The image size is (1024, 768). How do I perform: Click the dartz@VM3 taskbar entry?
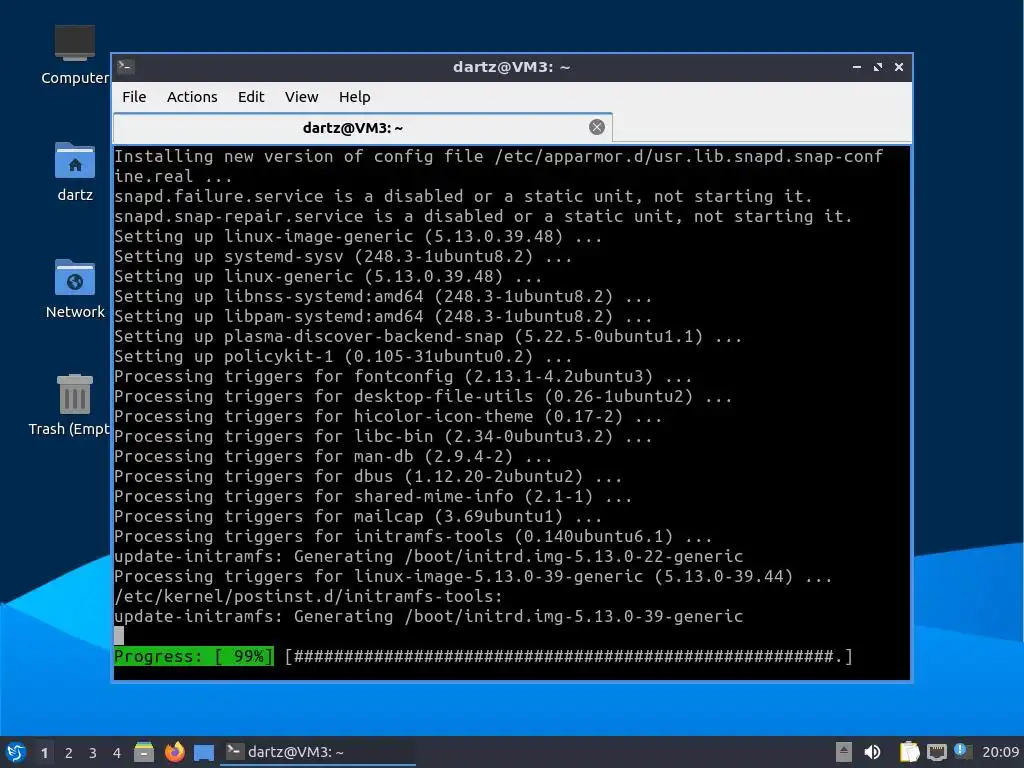coord(318,752)
